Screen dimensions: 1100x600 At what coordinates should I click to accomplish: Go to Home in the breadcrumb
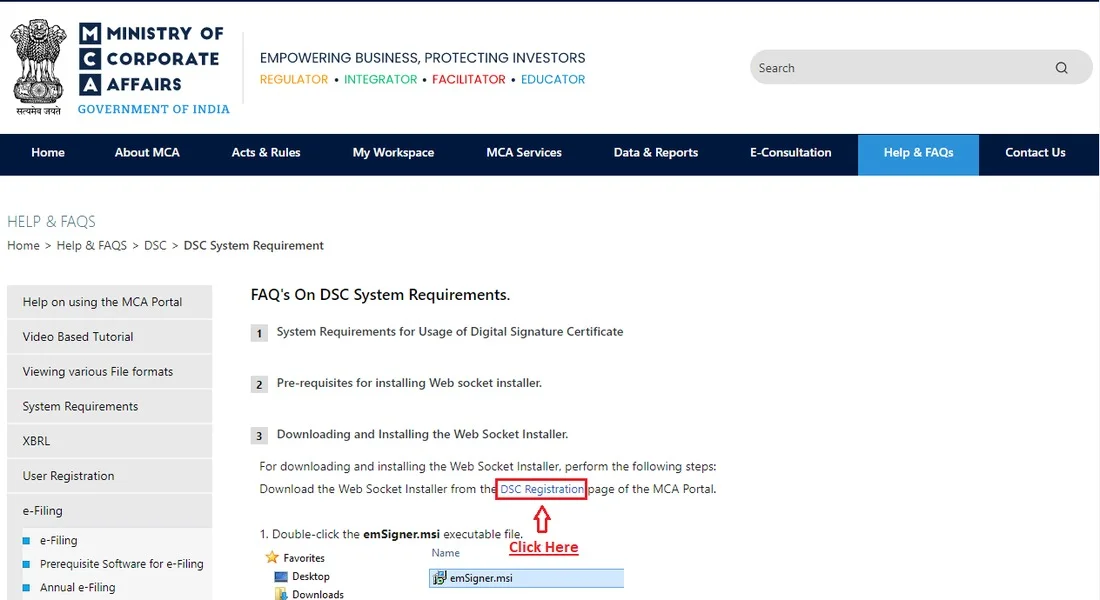tap(23, 246)
